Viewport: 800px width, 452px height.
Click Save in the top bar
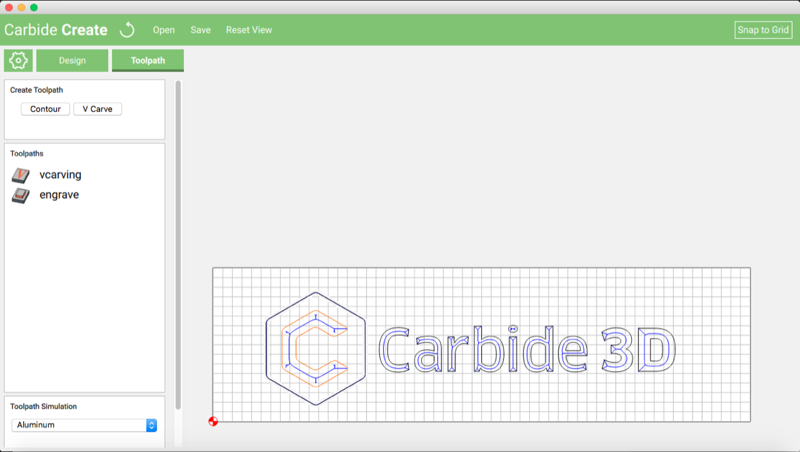[201, 30]
